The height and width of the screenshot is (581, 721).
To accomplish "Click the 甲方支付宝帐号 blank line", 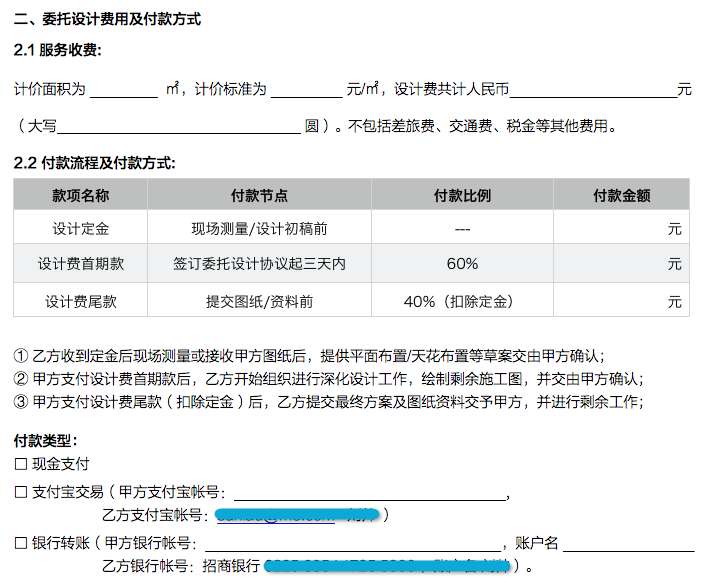I will (x=370, y=493).
